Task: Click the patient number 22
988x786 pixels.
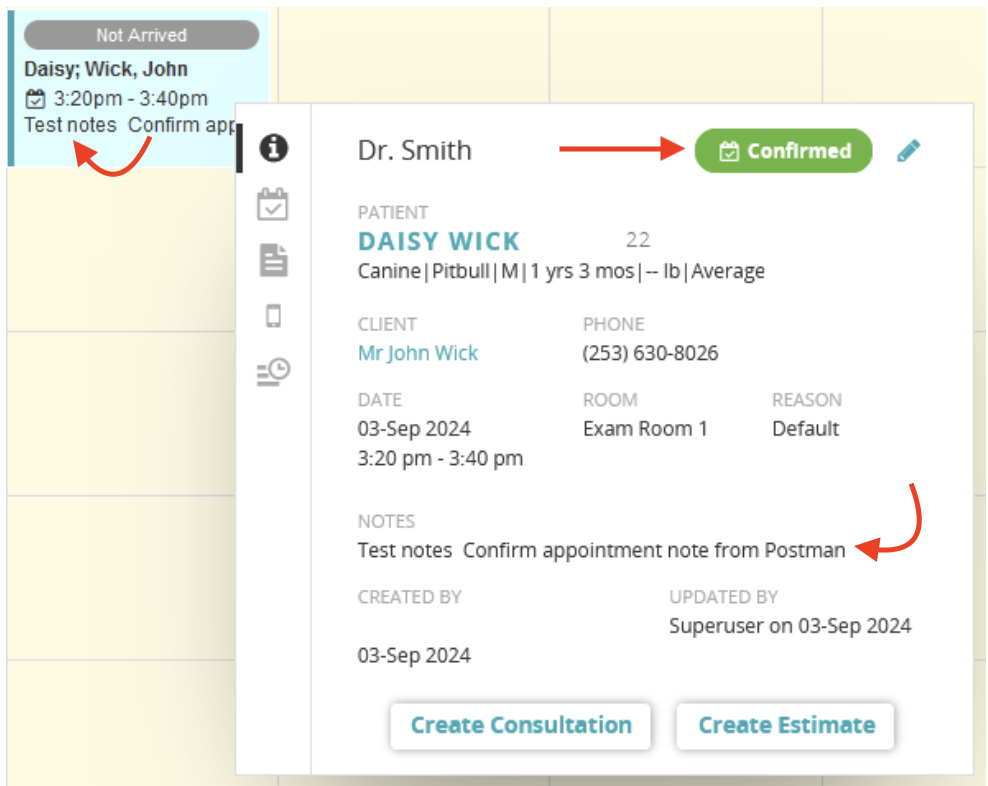Action: 638,240
